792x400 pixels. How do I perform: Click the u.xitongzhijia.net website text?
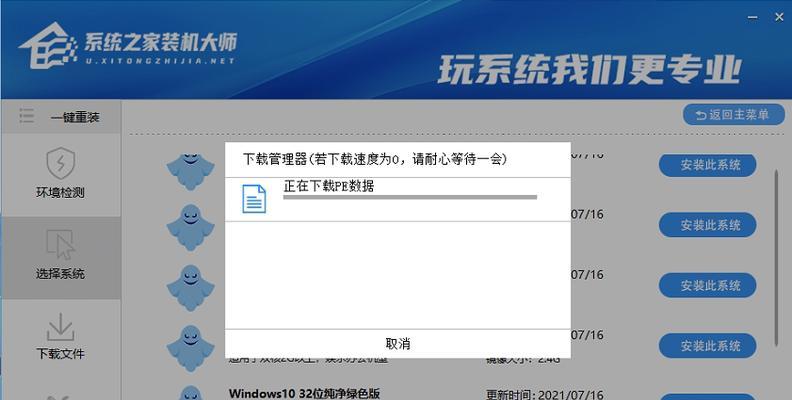160,61
